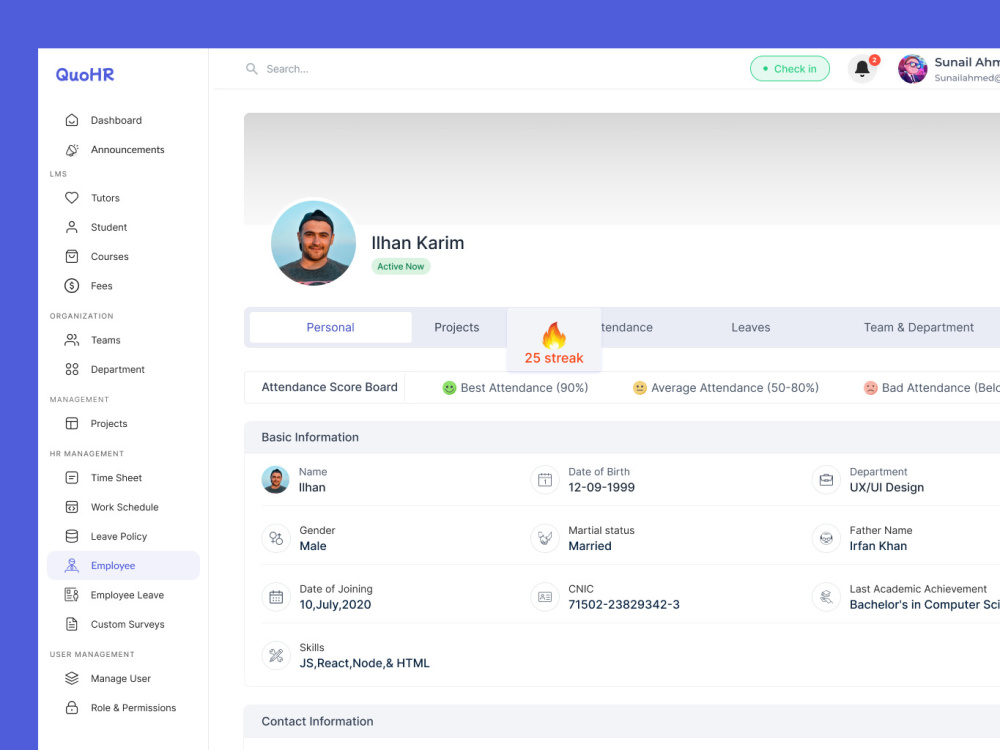Click the Announcements megaphone icon
The height and width of the screenshot is (750, 1000).
click(71, 149)
